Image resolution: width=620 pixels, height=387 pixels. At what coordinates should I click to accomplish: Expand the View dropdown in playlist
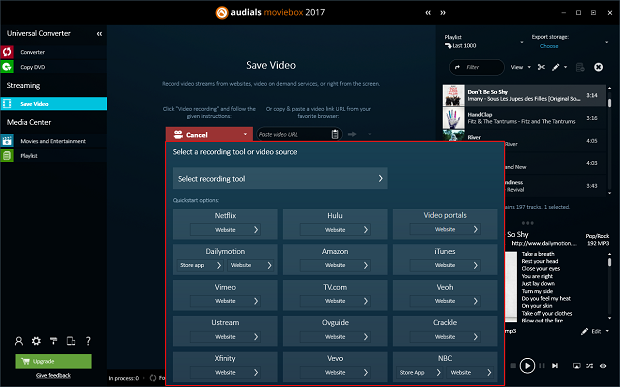click(520, 67)
